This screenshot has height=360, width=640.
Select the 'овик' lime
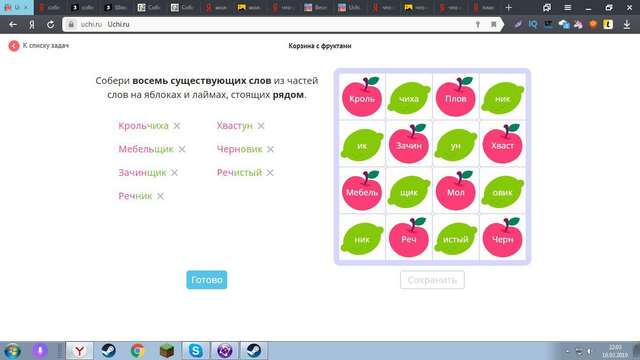point(502,192)
